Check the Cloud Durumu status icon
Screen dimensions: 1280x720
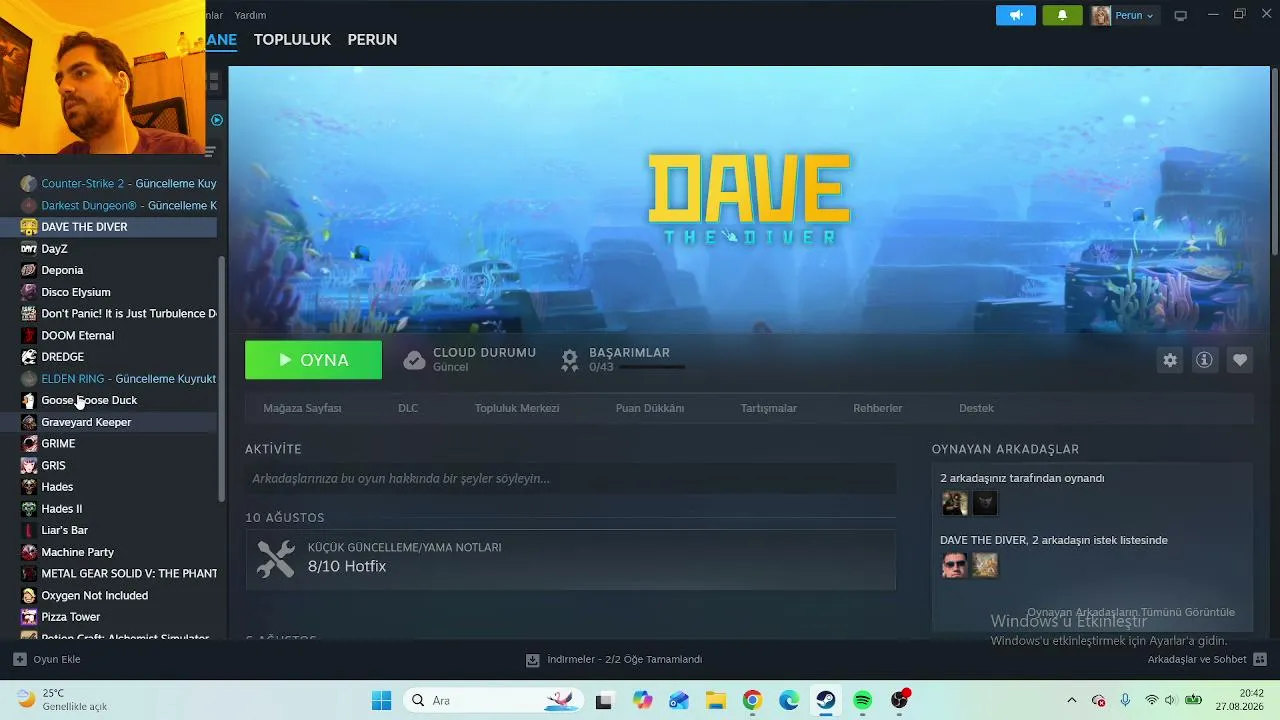click(414, 360)
